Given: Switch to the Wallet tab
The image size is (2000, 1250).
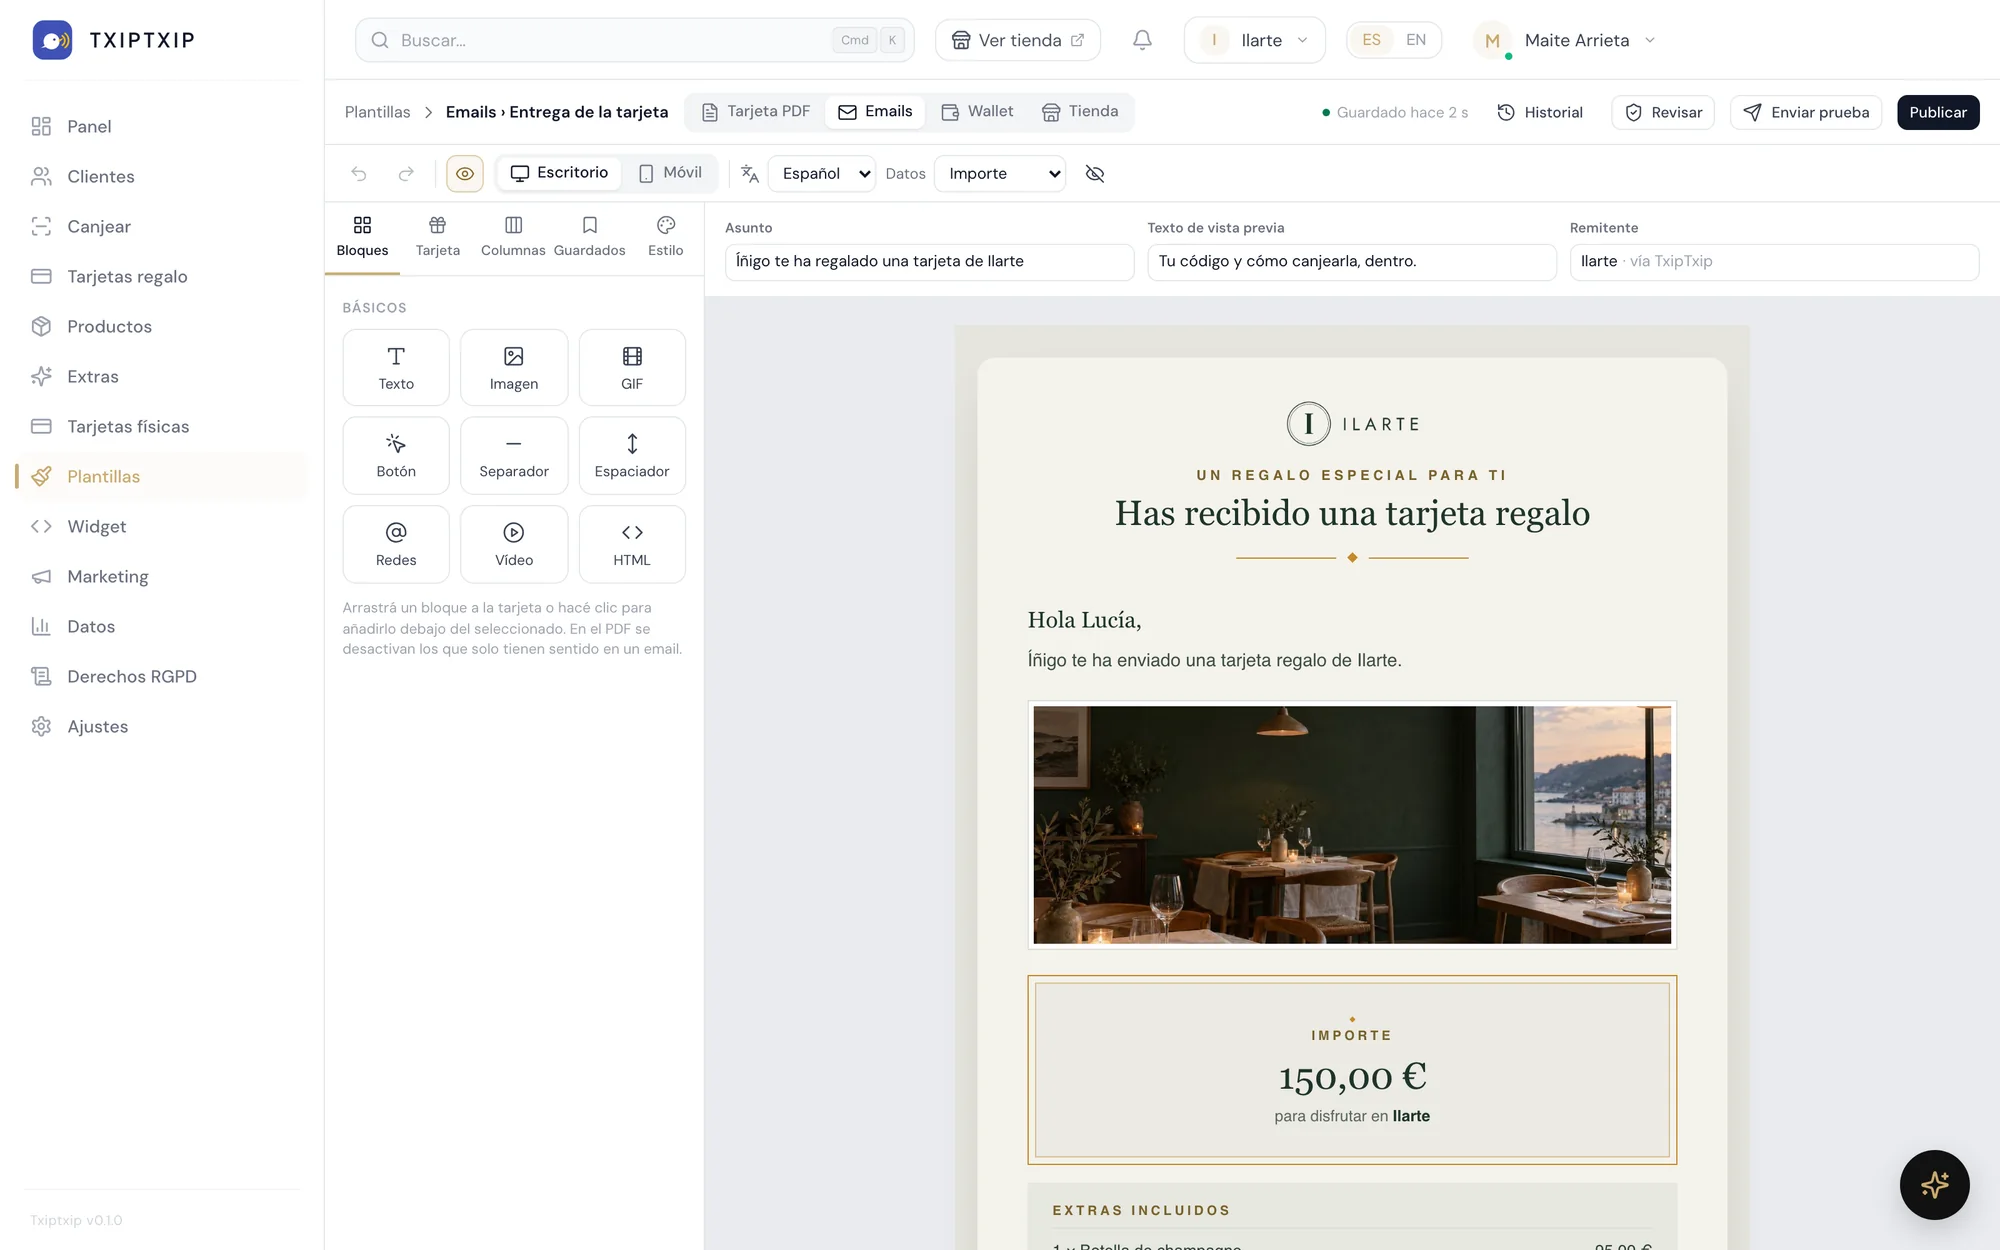Looking at the screenshot, I should (978, 112).
